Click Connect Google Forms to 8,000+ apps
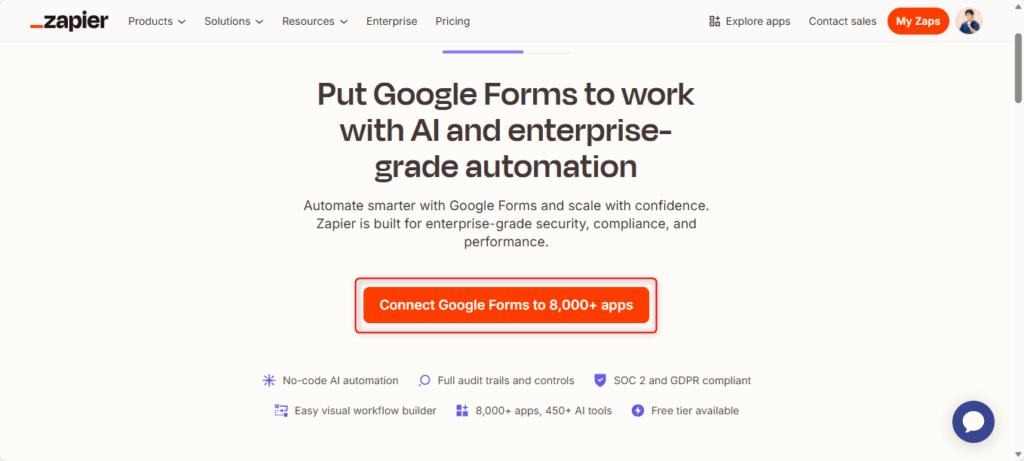 (506, 305)
